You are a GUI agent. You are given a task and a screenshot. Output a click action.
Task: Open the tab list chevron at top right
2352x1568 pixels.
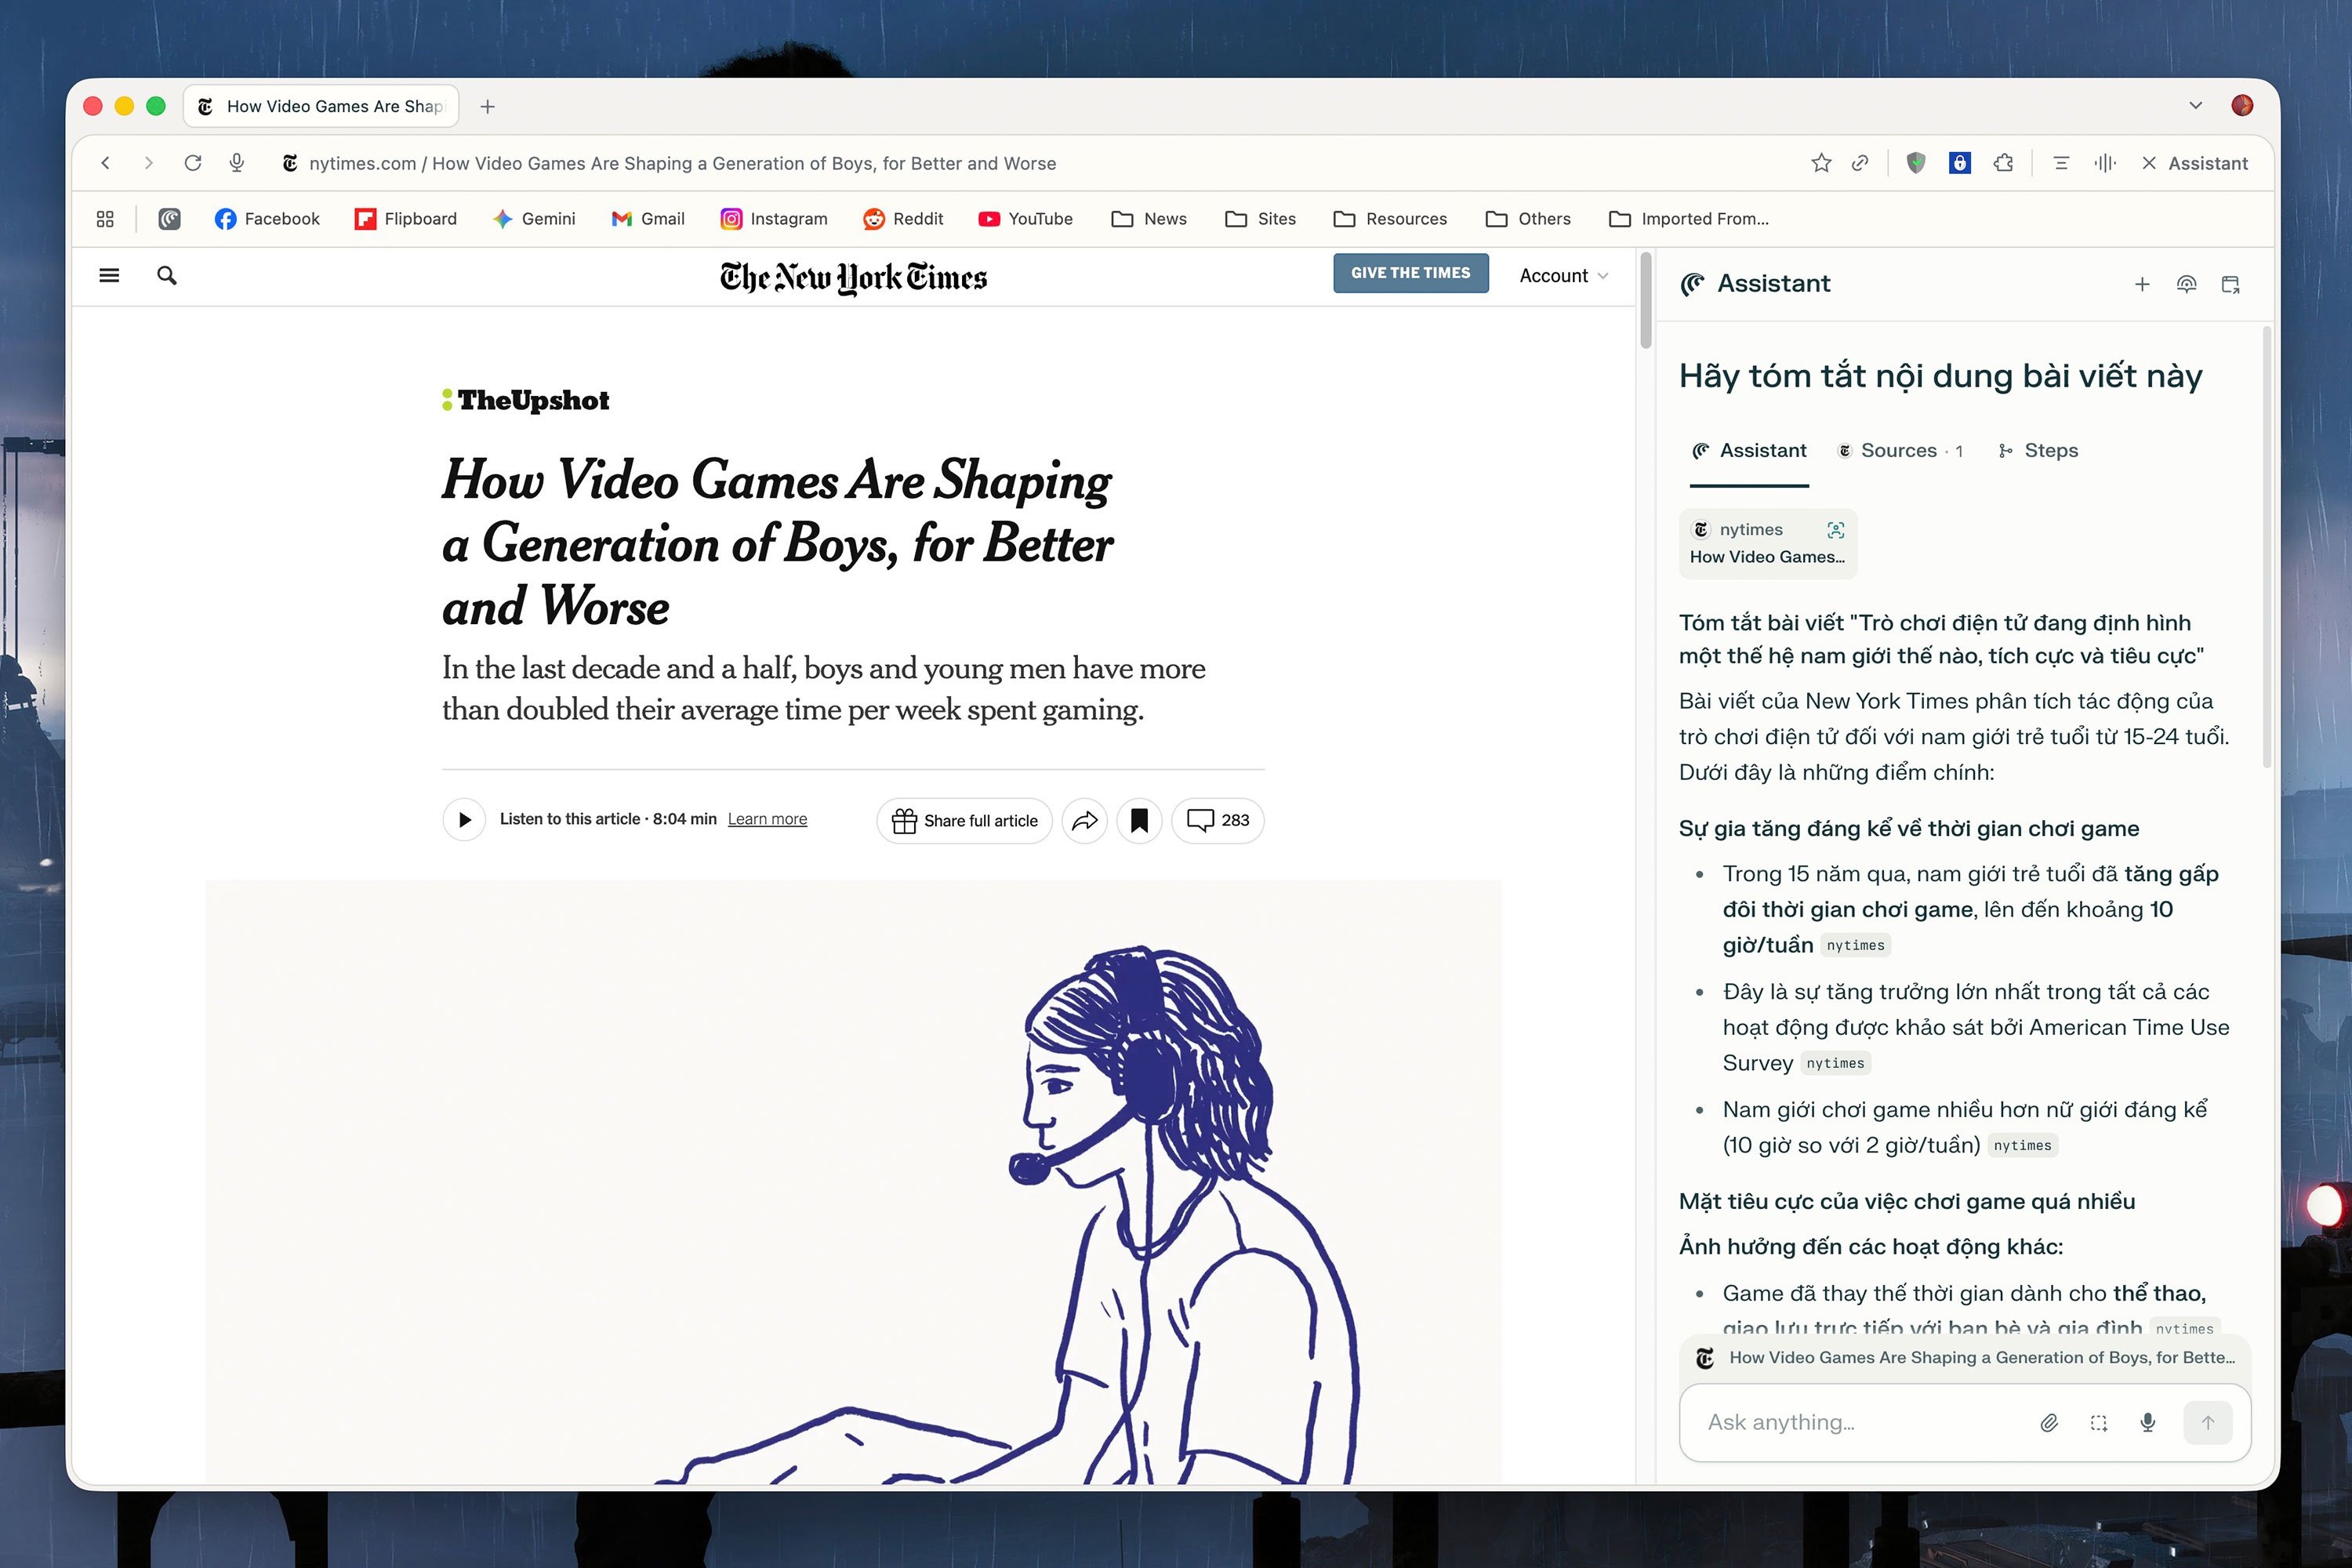tap(2195, 106)
